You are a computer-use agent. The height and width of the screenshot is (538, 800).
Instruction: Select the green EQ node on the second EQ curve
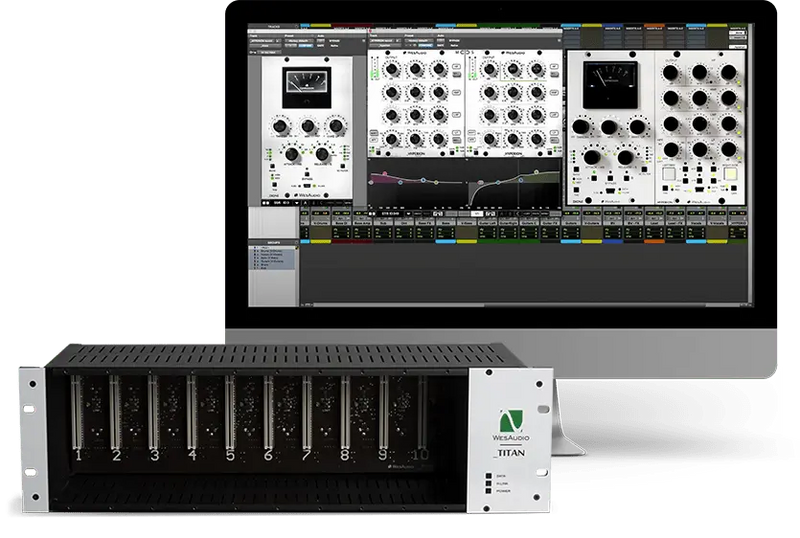click(536, 172)
